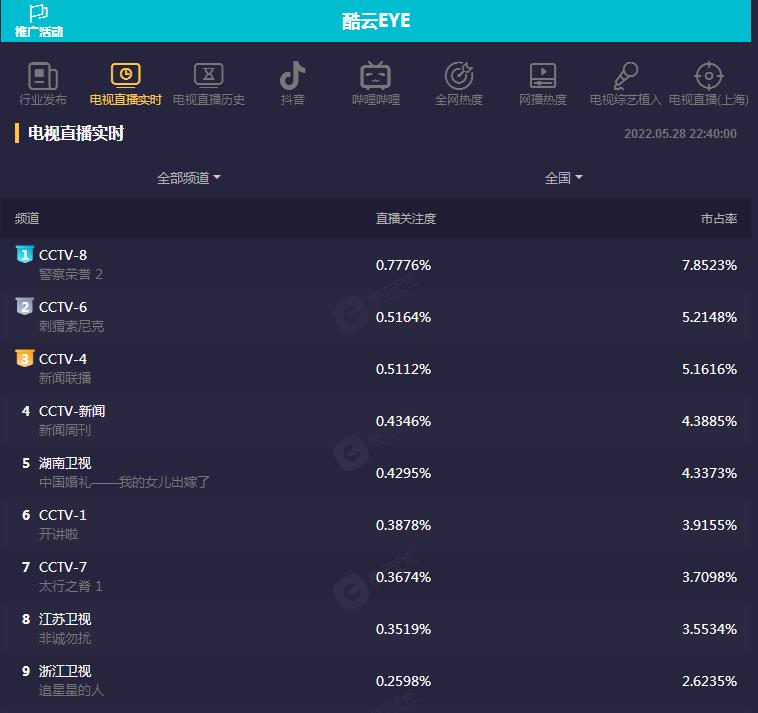This screenshot has height=713, width=758.
Task: Switch to 全网热度 tab label
Action: click(459, 100)
